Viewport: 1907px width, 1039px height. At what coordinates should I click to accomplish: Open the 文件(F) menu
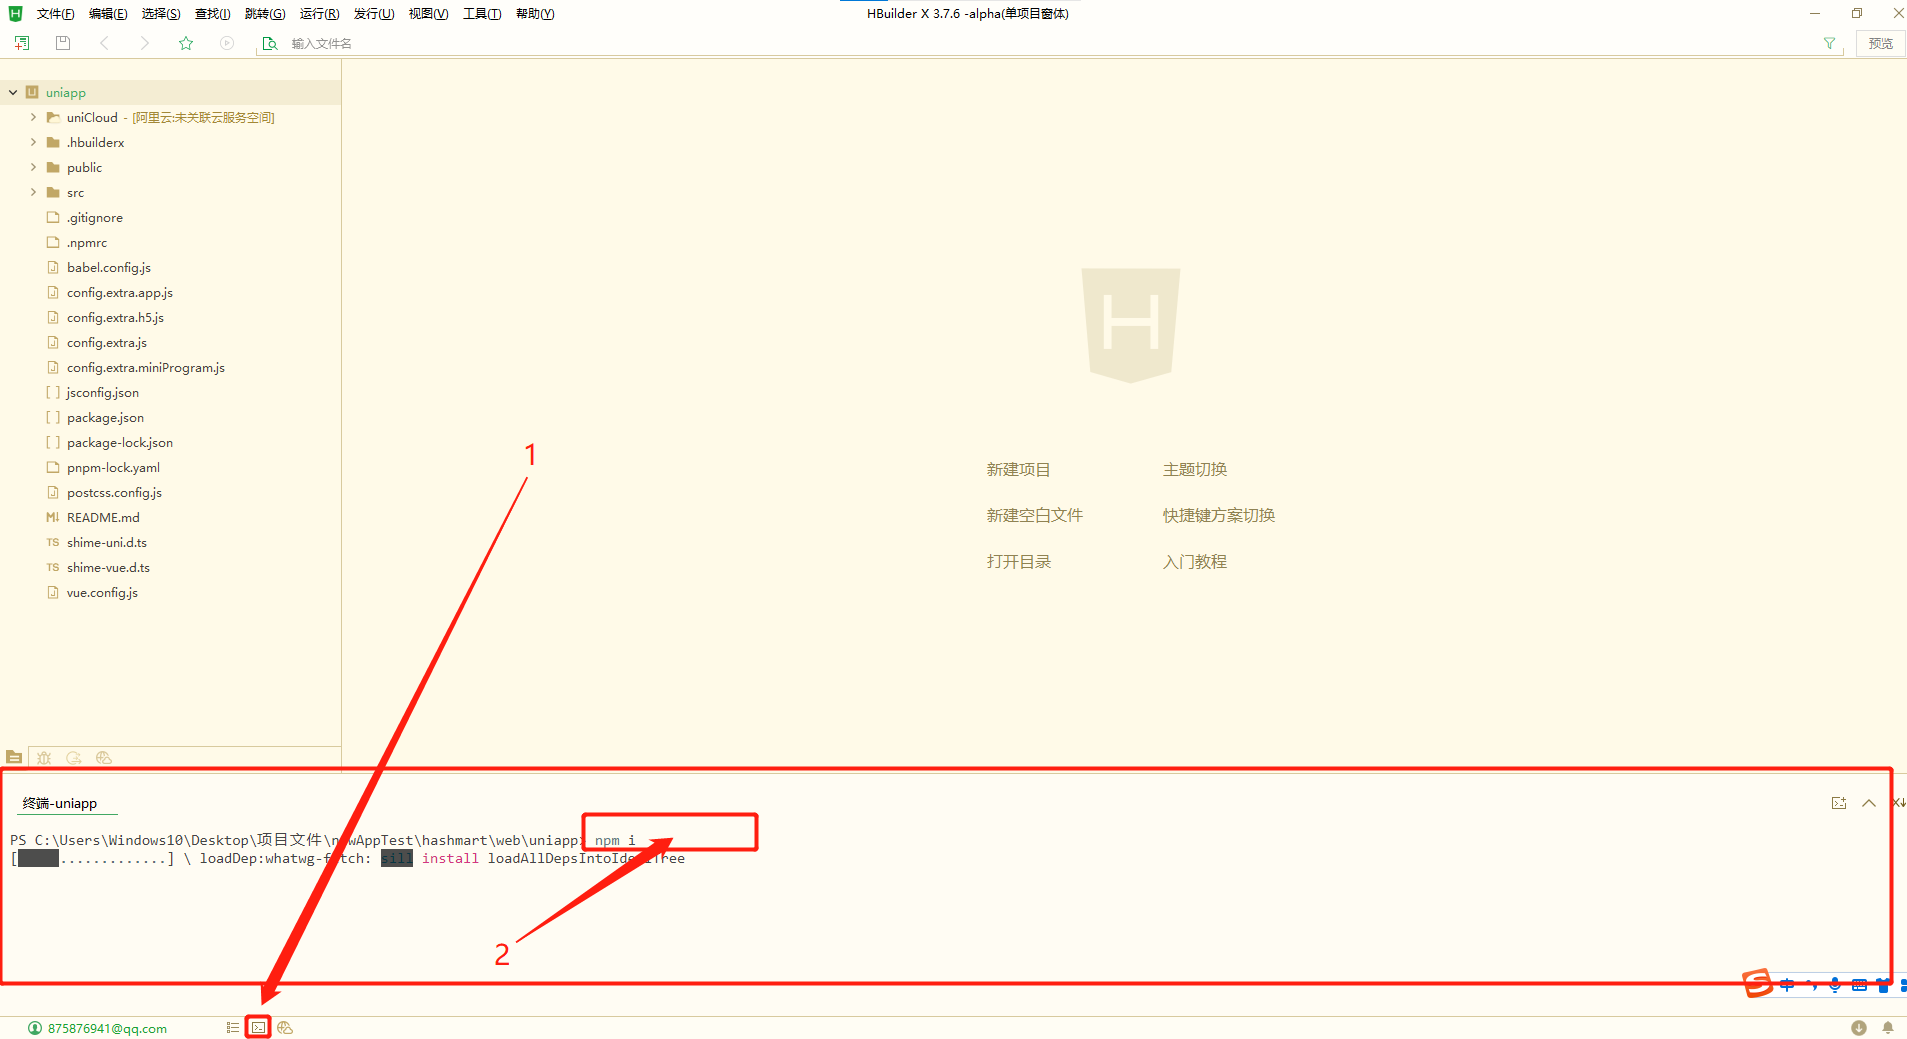click(x=55, y=14)
